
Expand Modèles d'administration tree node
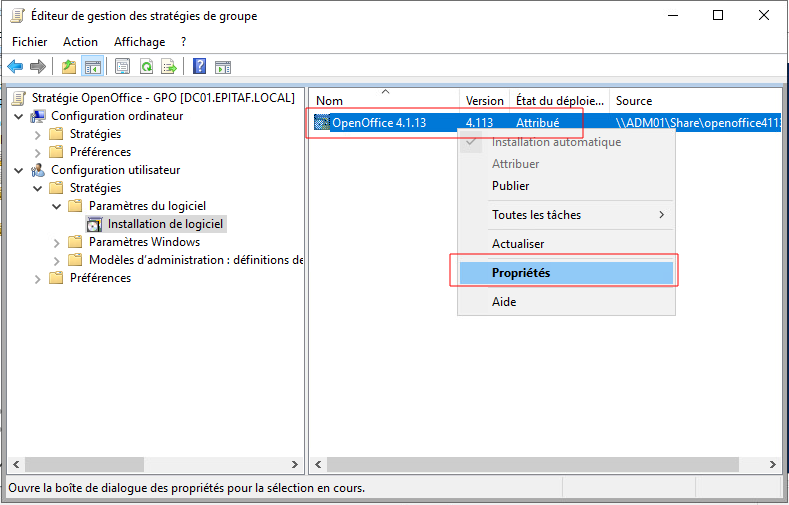[57, 260]
